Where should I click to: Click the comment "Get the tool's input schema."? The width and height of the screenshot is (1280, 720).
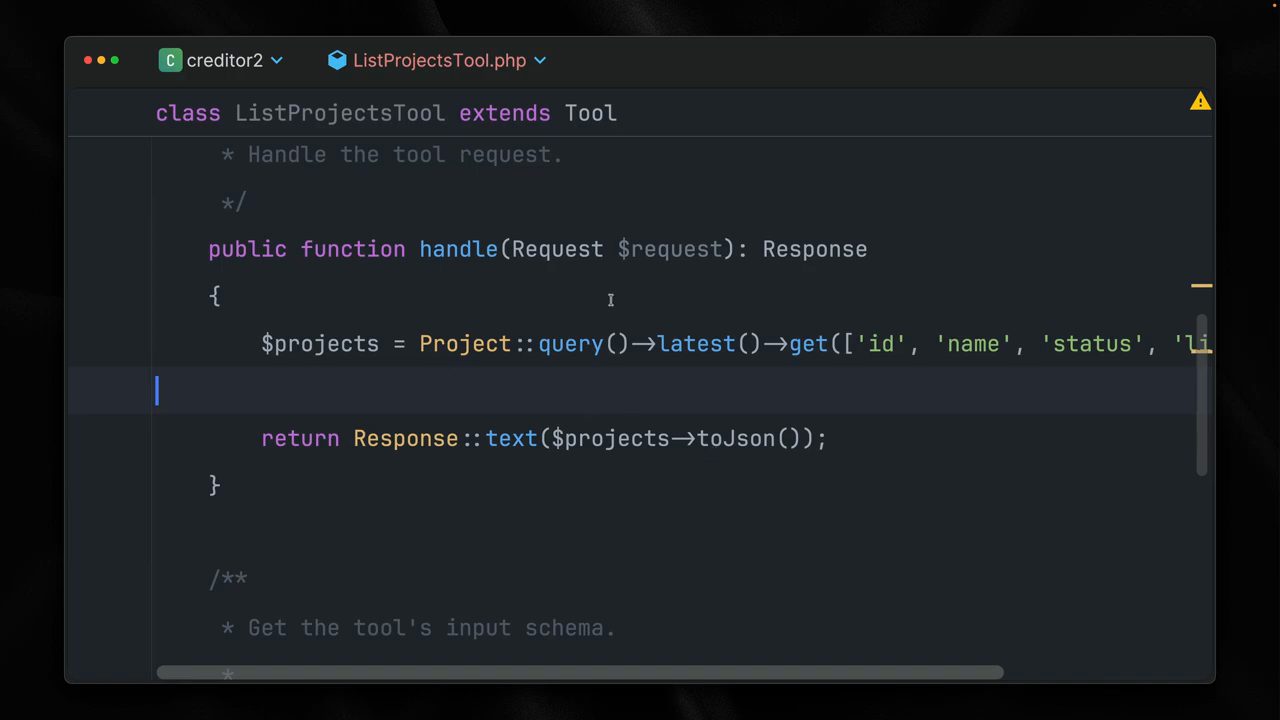click(431, 628)
